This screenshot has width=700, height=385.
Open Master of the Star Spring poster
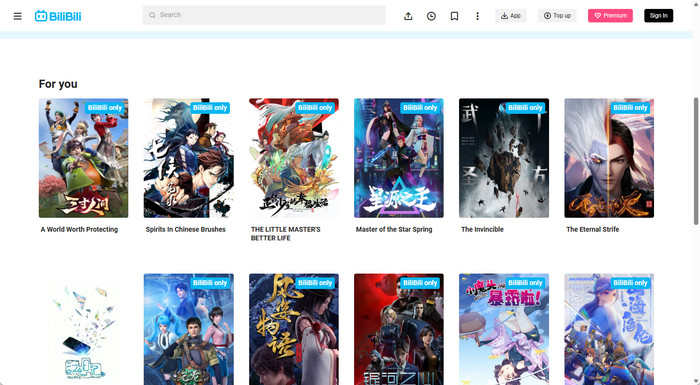(399, 158)
